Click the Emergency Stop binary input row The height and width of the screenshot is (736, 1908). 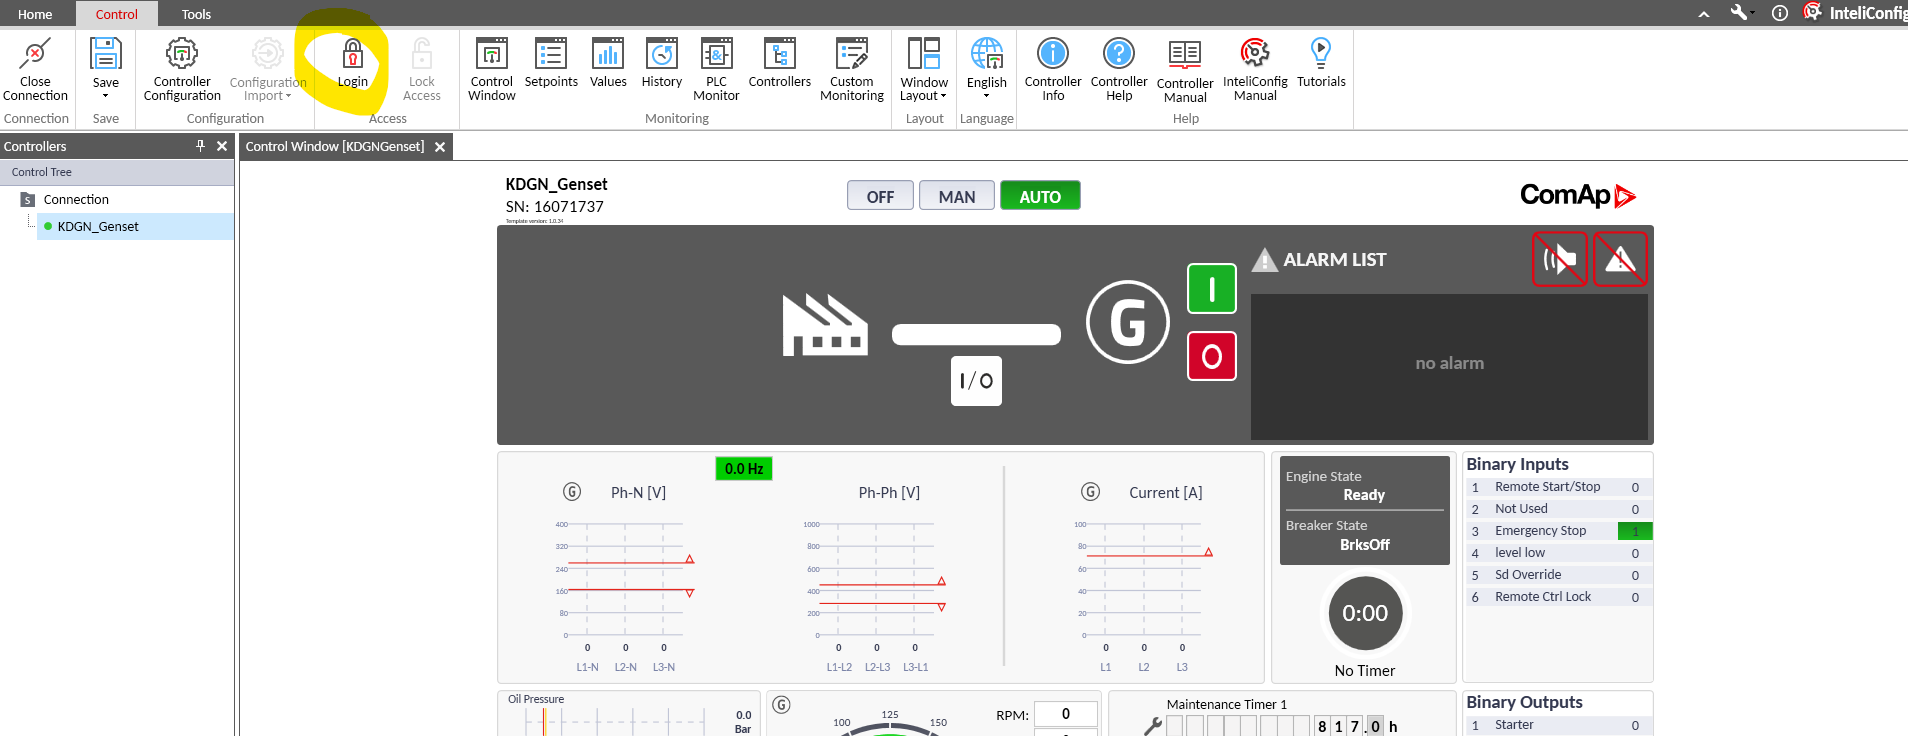click(x=1559, y=531)
